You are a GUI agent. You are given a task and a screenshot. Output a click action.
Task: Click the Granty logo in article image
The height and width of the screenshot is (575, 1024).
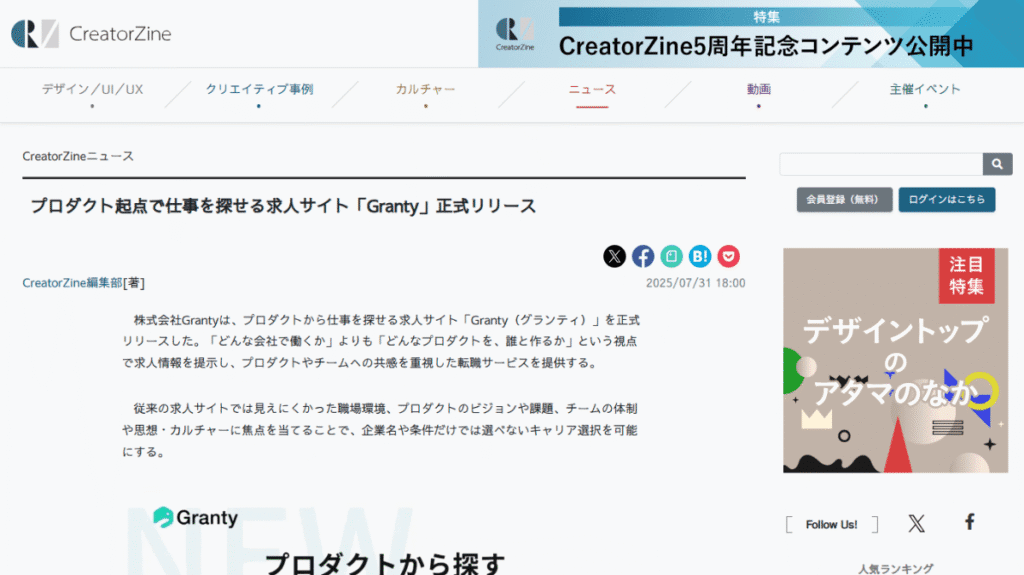[x=195, y=518]
